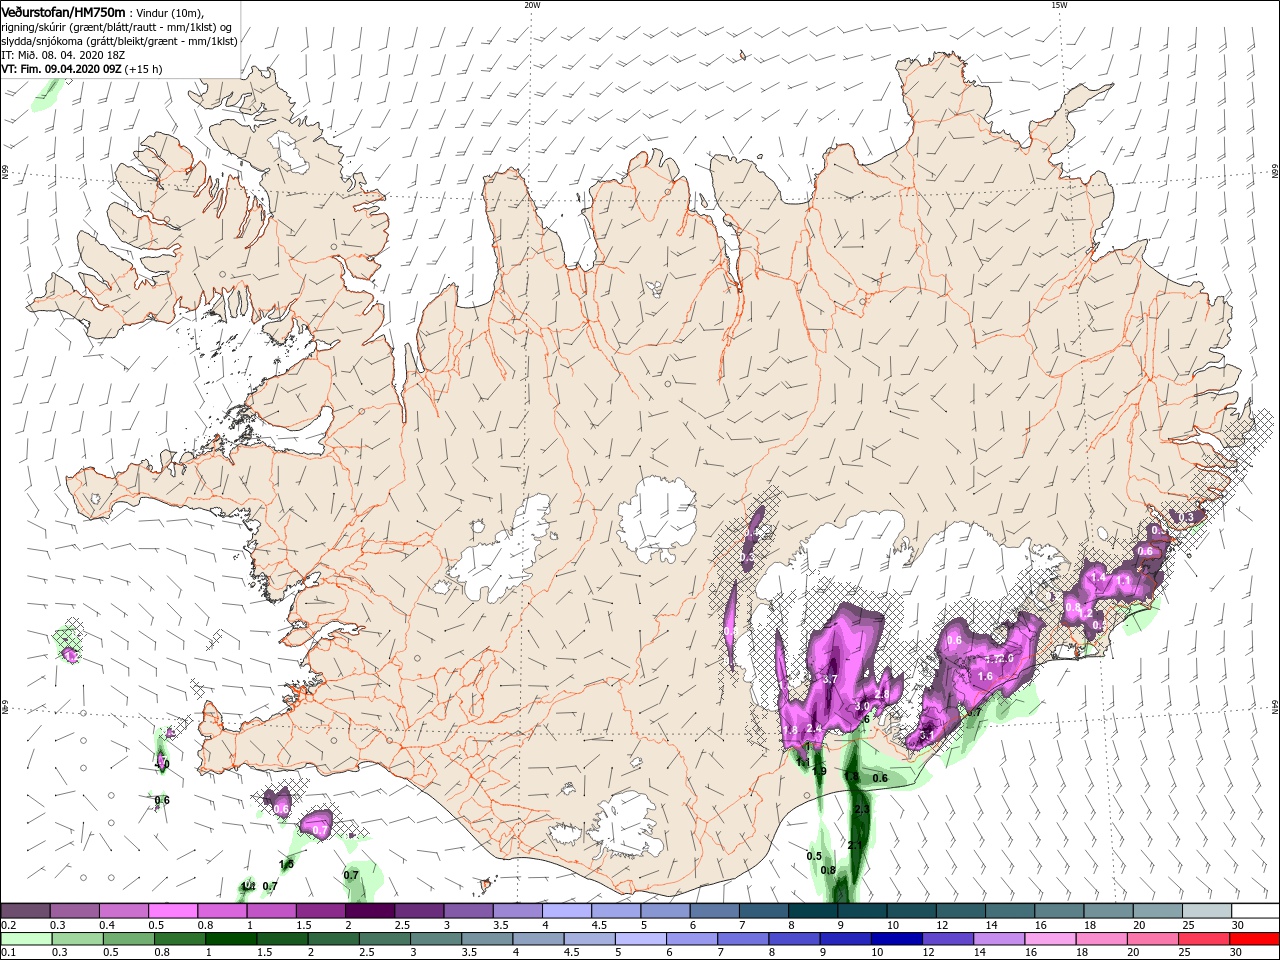Click the 'Vindur (10m)' label in header
This screenshot has height=960, width=1280.
(169, 13)
